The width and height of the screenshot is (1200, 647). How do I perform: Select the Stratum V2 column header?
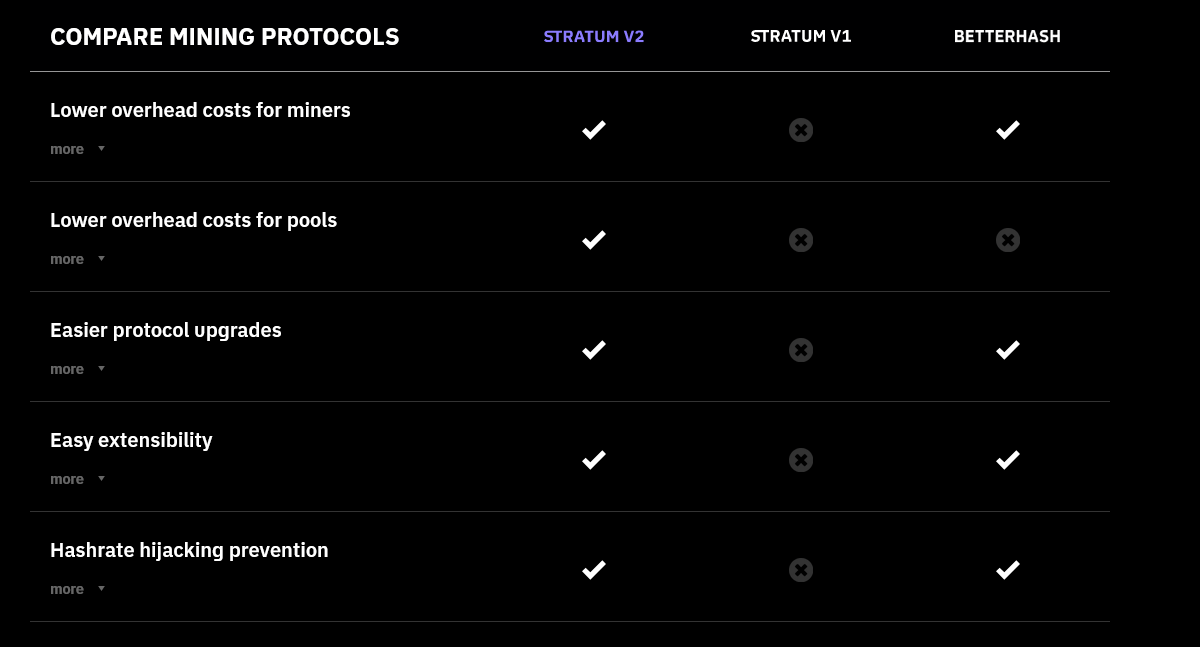(x=594, y=37)
